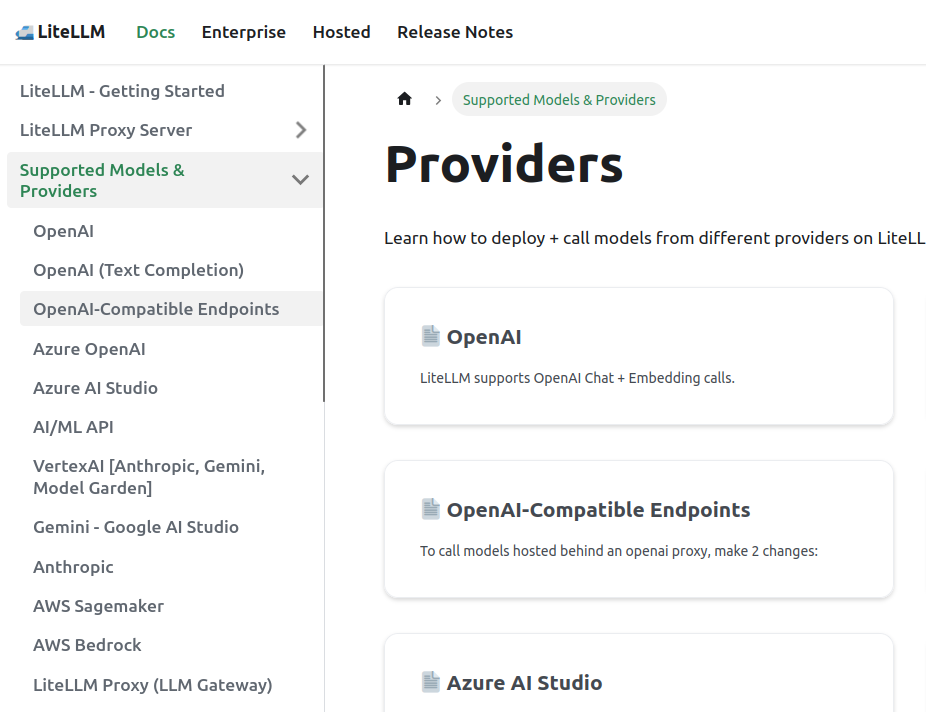
Task: Go to the Enterprise navbar item
Action: tap(243, 32)
